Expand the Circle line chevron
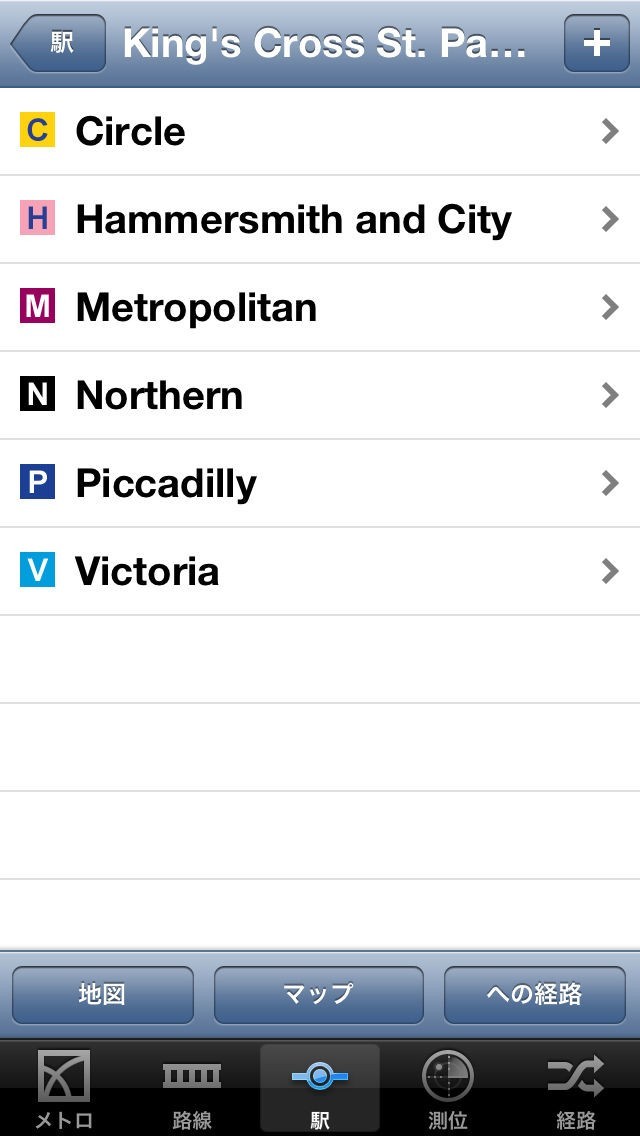 coord(610,131)
